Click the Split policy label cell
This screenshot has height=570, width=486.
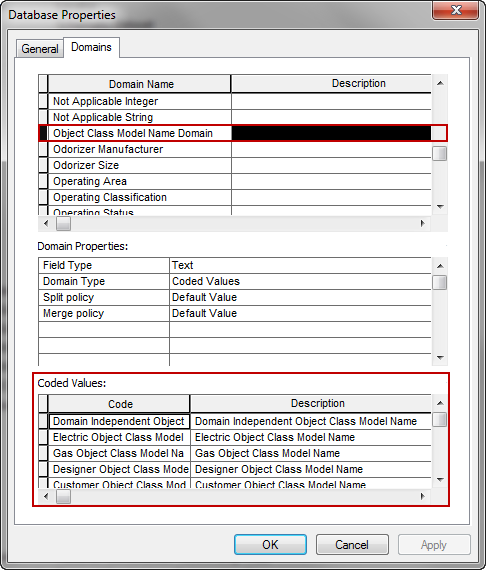(x=104, y=297)
